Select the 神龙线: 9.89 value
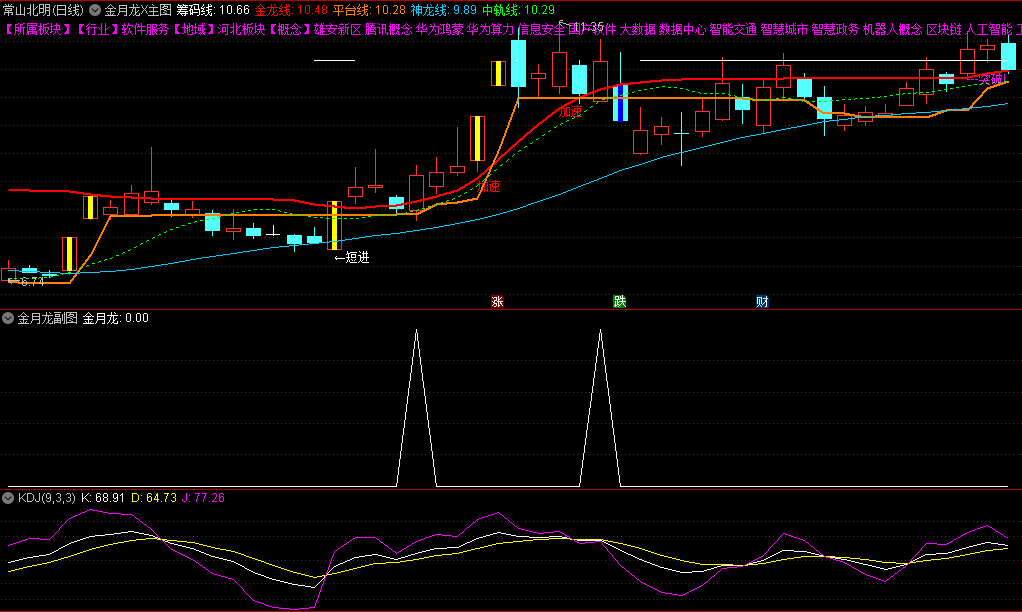The width and height of the screenshot is (1022, 612). click(x=444, y=10)
